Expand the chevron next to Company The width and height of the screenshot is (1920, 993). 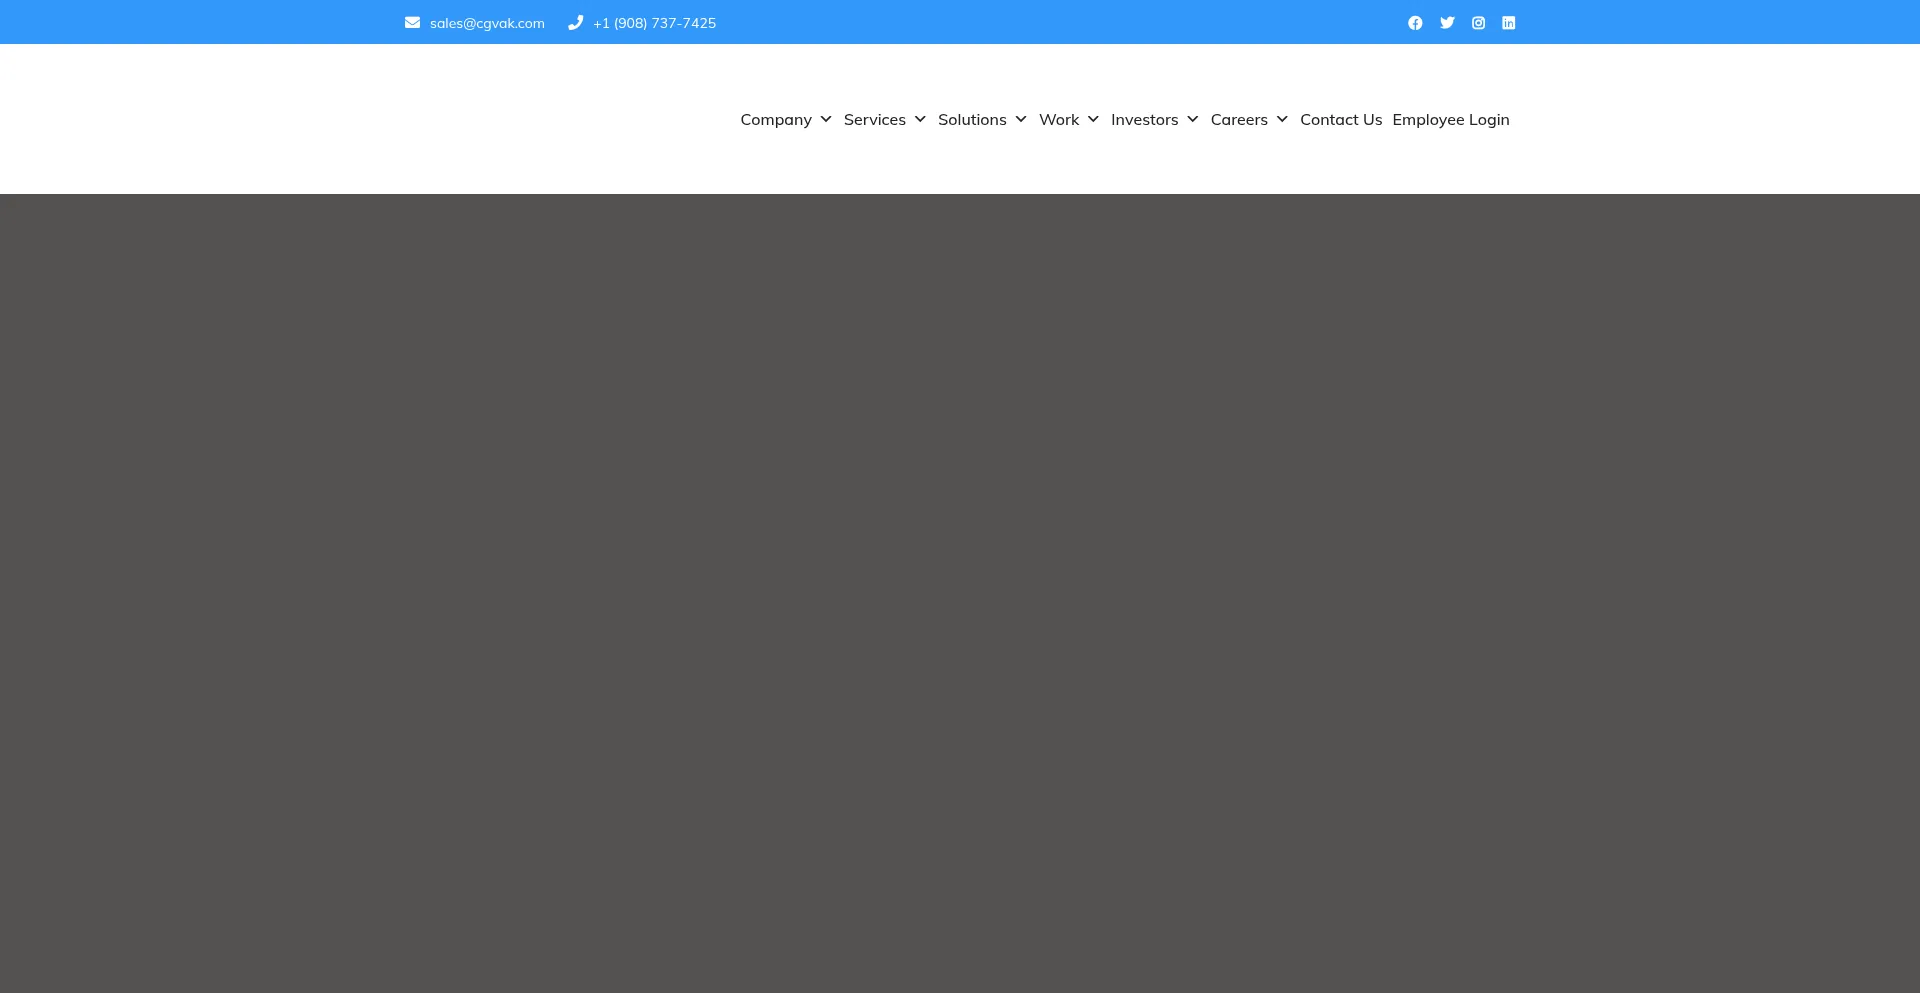(x=826, y=119)
